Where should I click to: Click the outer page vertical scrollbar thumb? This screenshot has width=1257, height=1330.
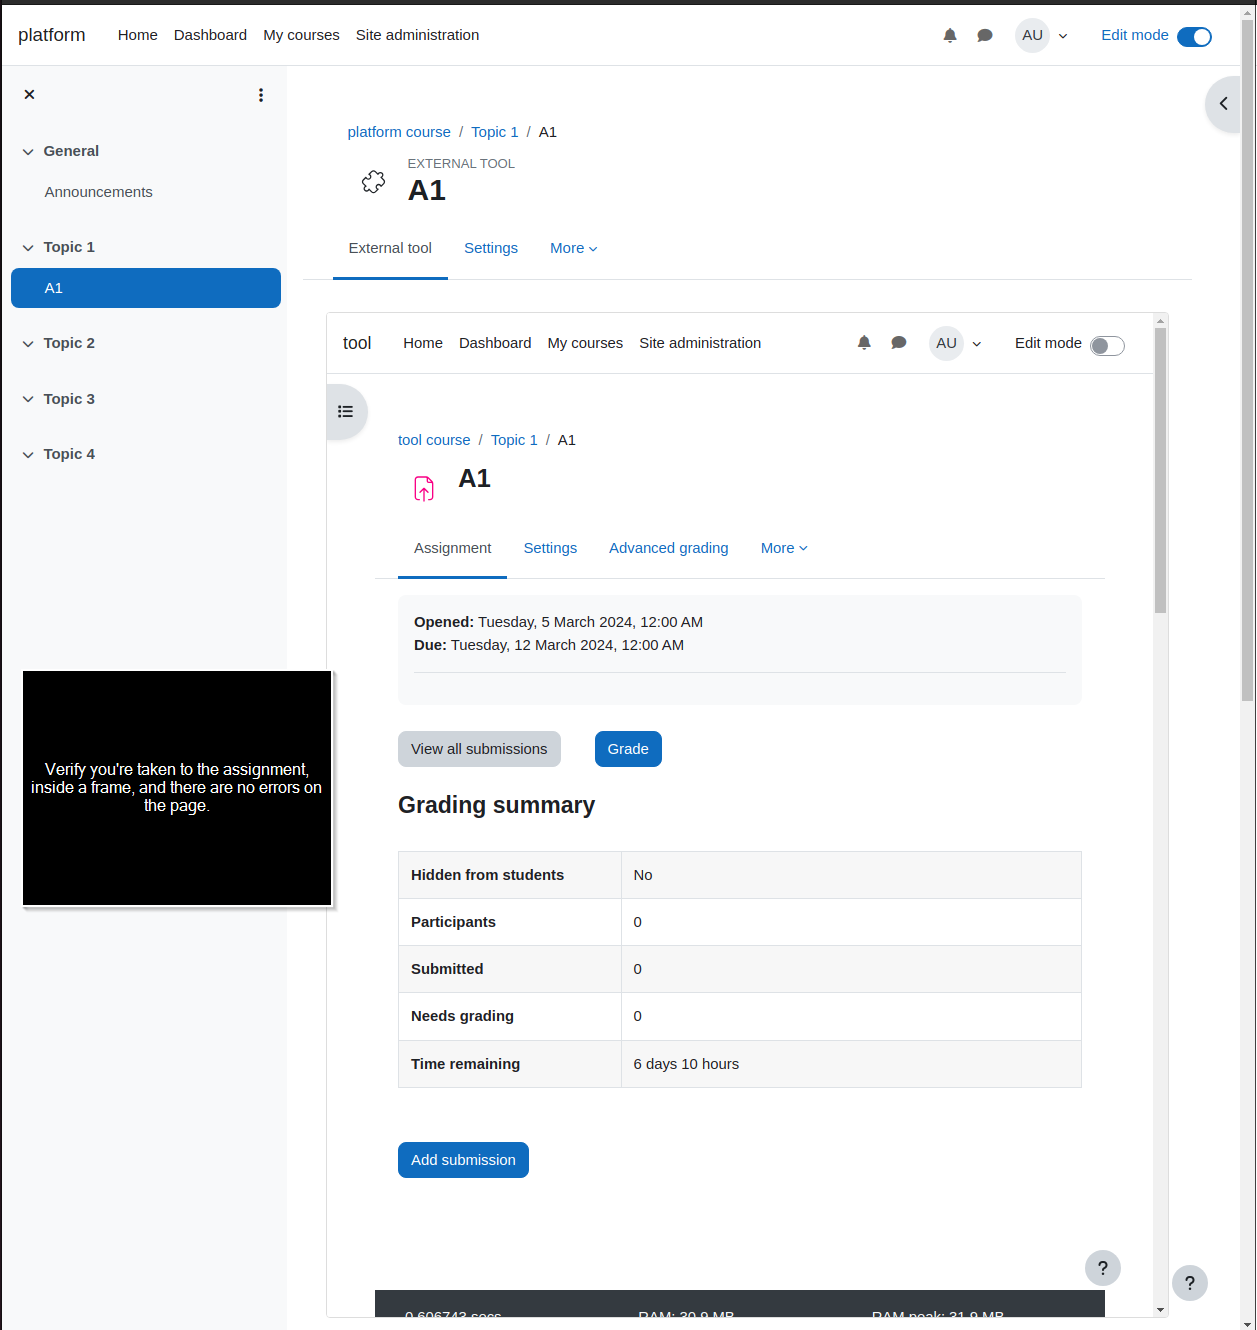(1248, 360)
